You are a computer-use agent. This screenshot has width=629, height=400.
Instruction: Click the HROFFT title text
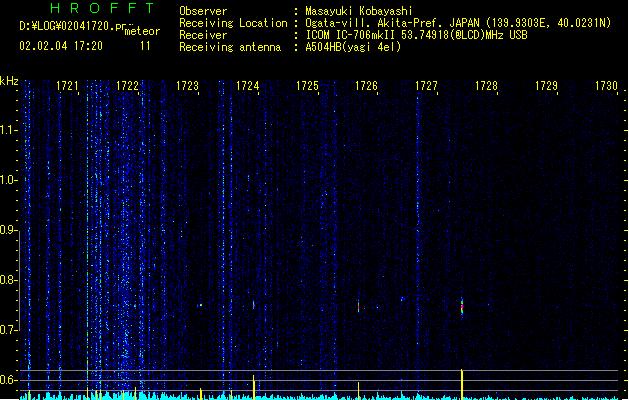[103, 8]
